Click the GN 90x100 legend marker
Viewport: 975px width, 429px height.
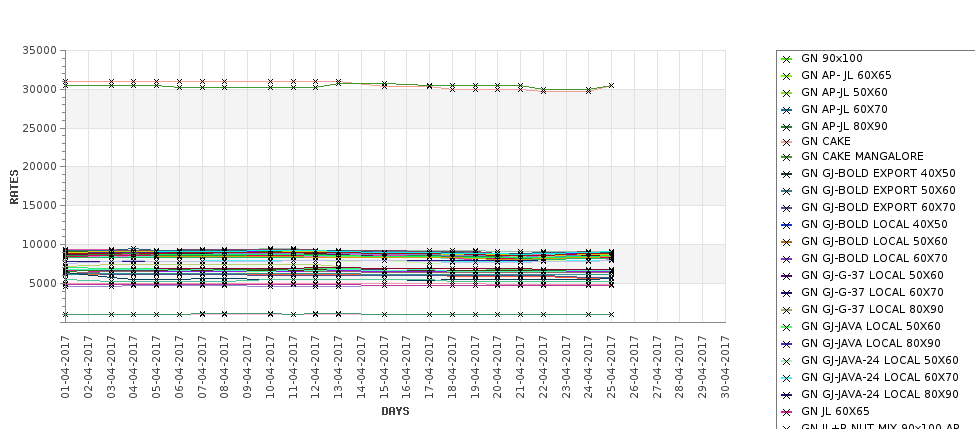tap(787, 59)
